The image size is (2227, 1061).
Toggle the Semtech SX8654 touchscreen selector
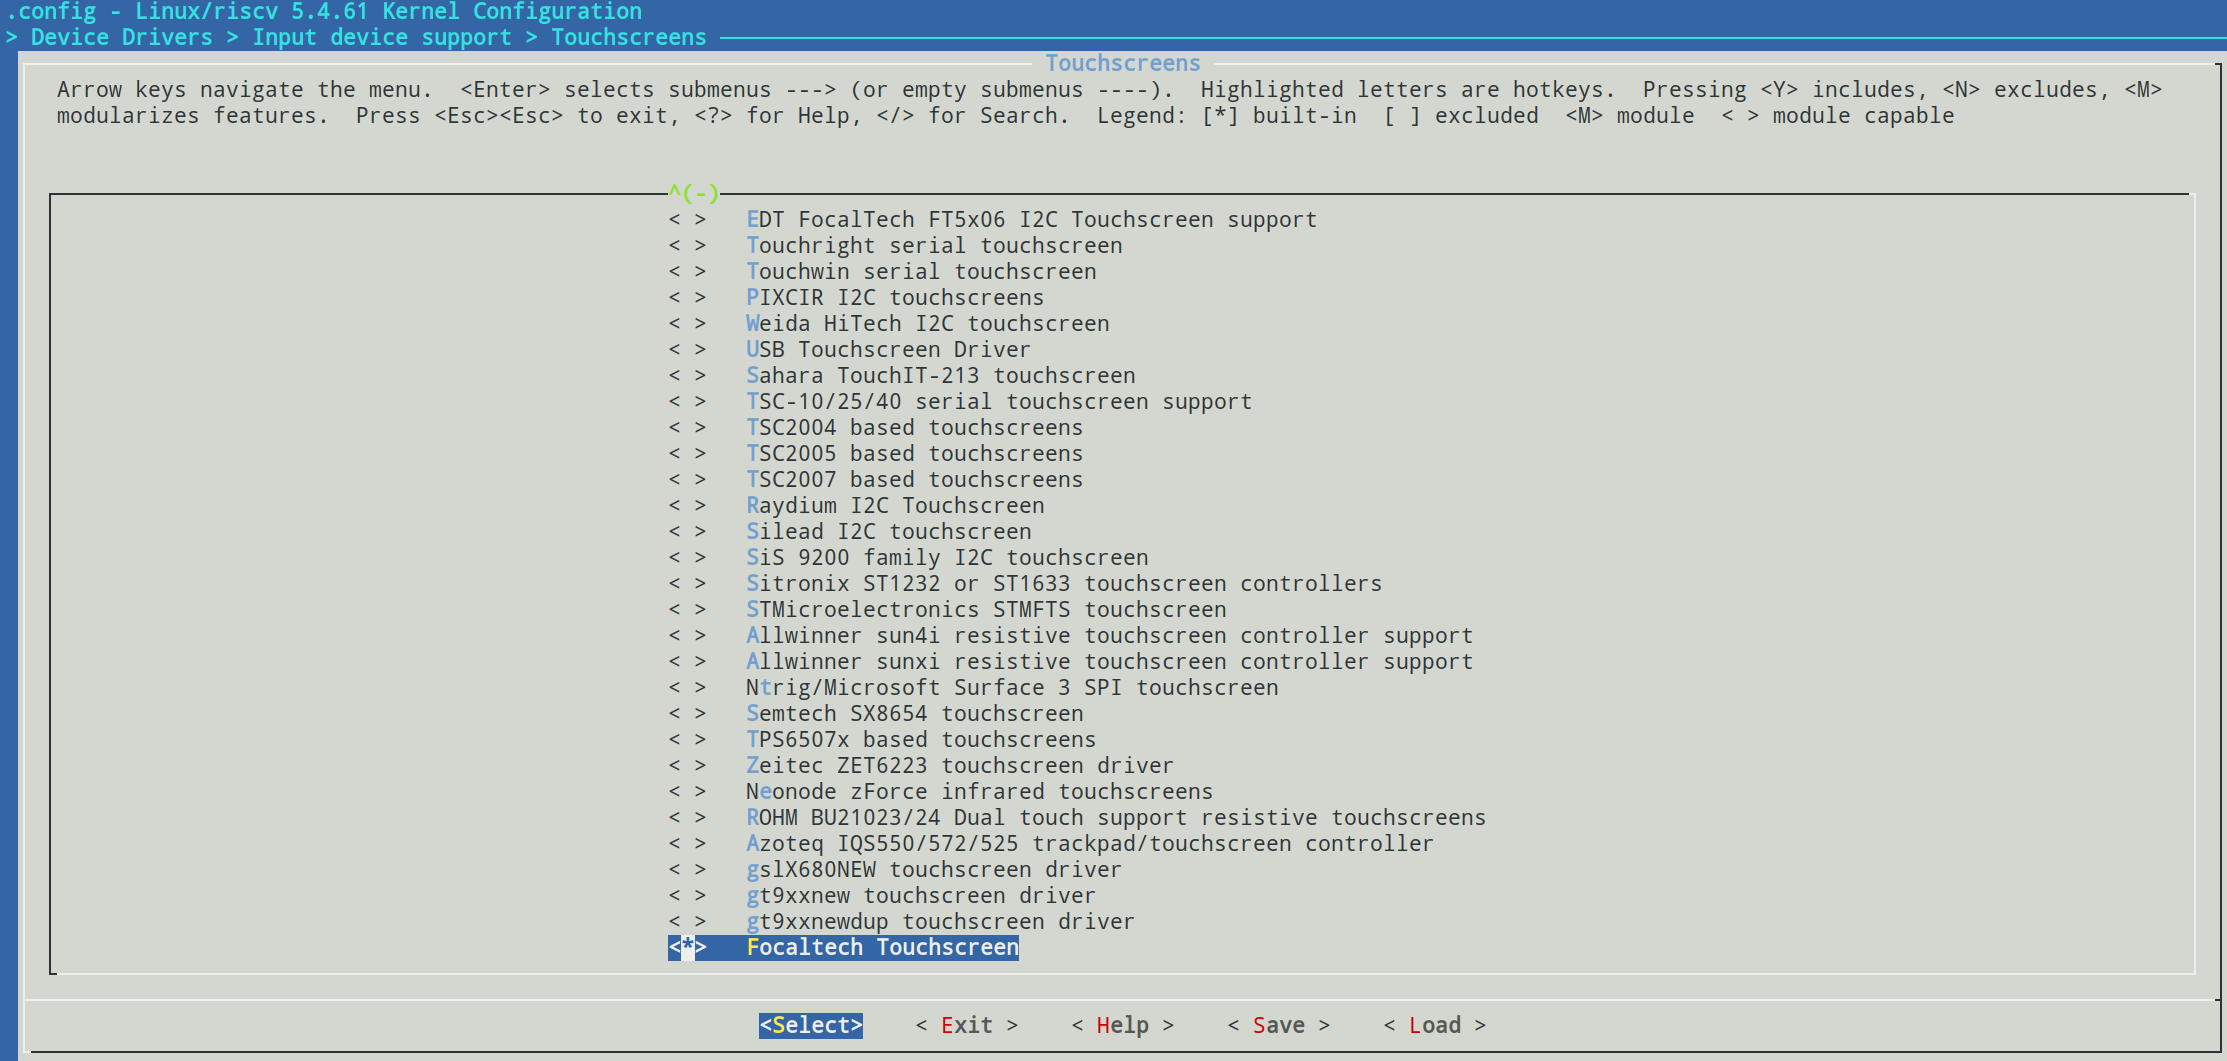point(687,714)
